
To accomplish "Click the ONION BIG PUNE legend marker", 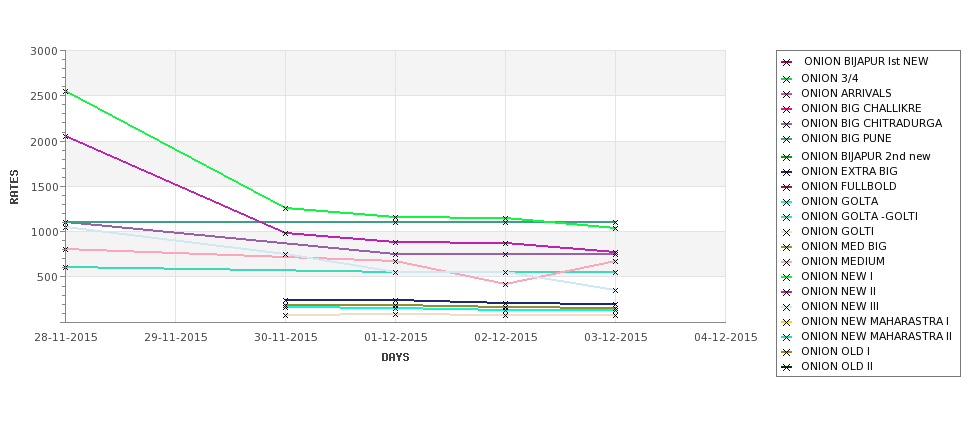I will [787, 139].
